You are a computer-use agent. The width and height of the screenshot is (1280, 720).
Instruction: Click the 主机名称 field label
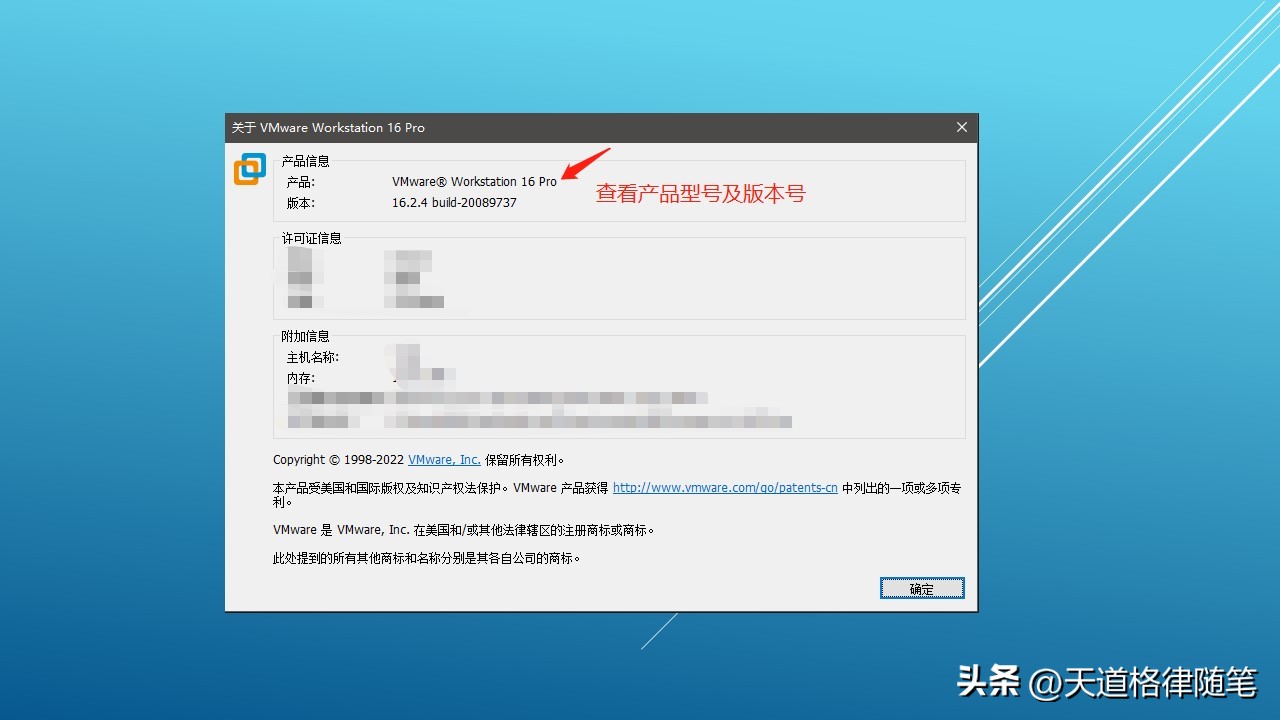pos(312,357)
